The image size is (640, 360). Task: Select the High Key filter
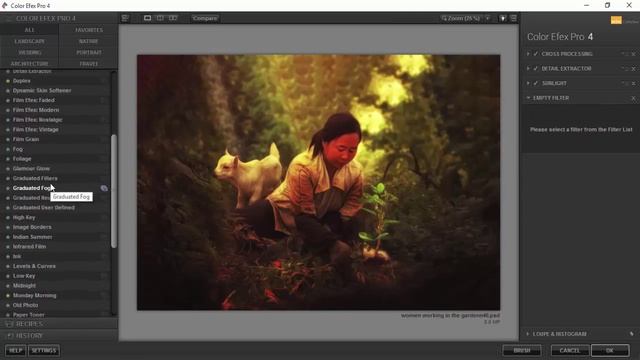click(24, 218)
